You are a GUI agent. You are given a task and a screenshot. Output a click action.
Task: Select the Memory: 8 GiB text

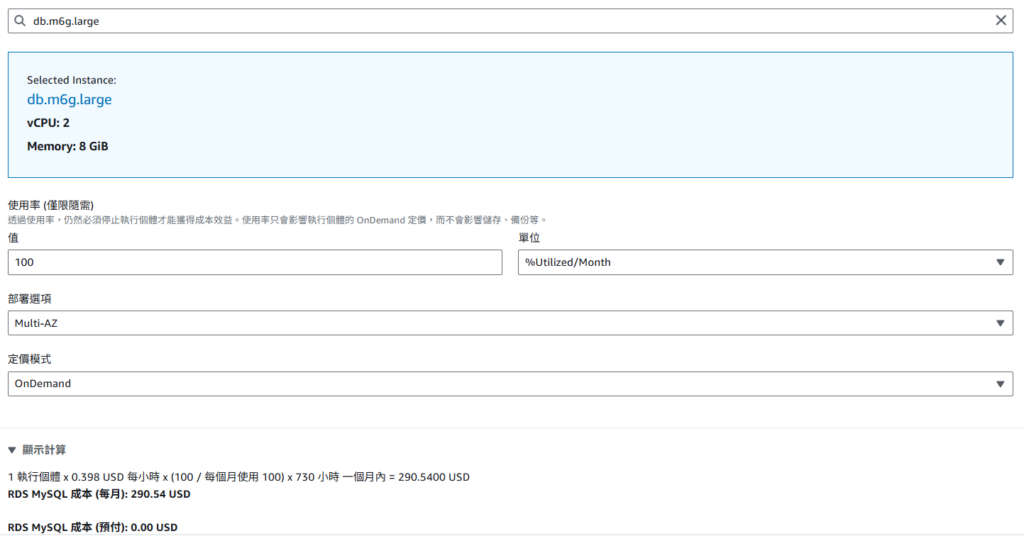click(67, 147)
